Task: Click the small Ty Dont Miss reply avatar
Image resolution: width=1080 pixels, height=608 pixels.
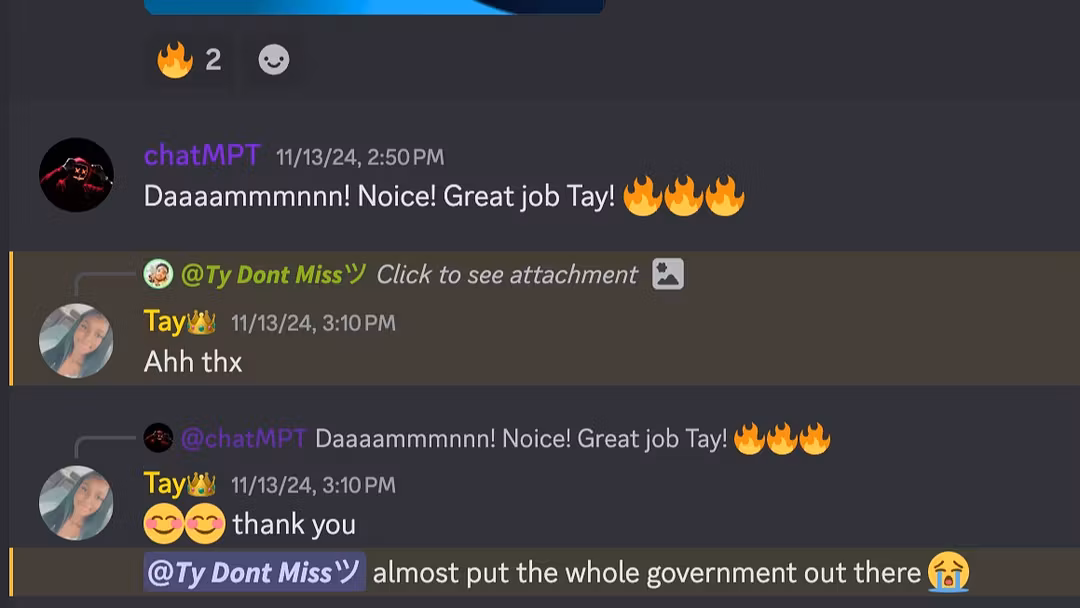Action: tap(158, 274)
